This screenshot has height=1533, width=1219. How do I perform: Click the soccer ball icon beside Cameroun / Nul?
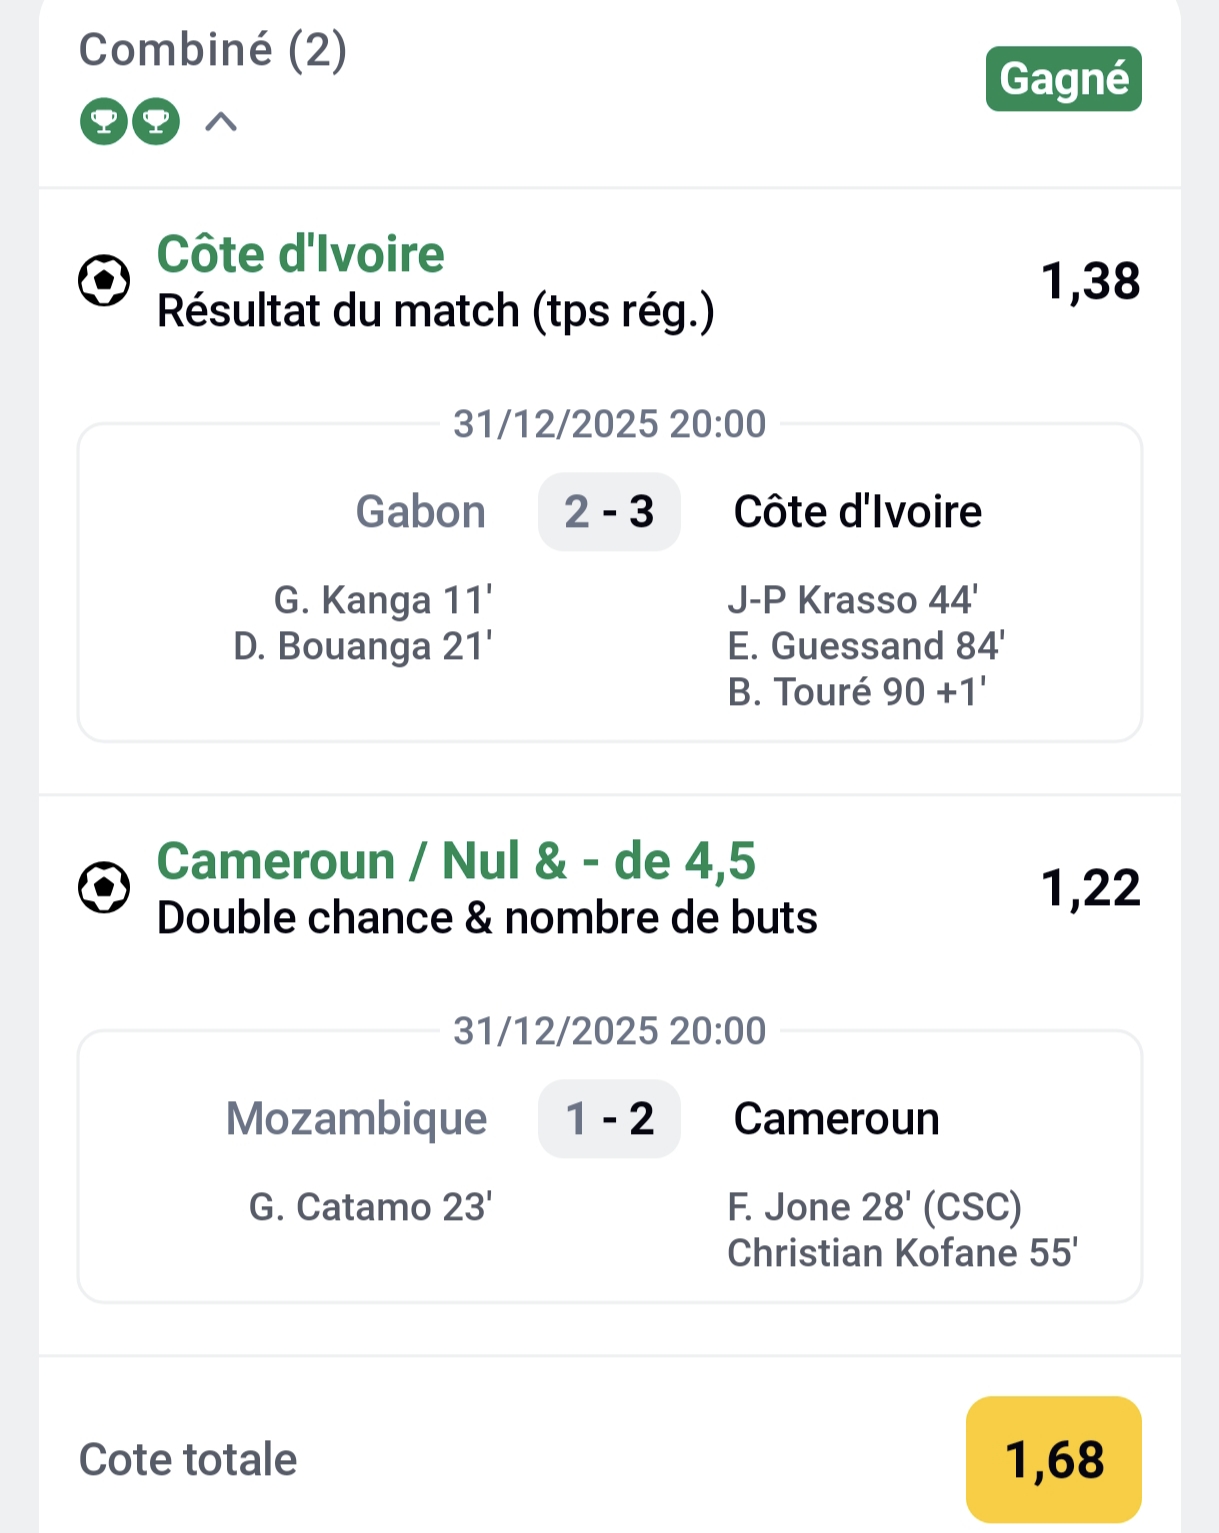click(x=104, y=888)
